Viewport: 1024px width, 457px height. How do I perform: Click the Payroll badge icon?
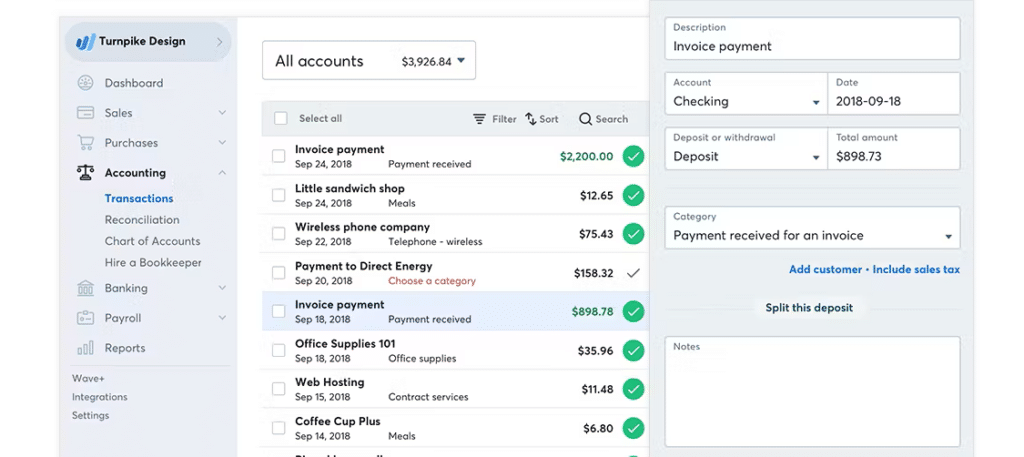pos(85,318)
